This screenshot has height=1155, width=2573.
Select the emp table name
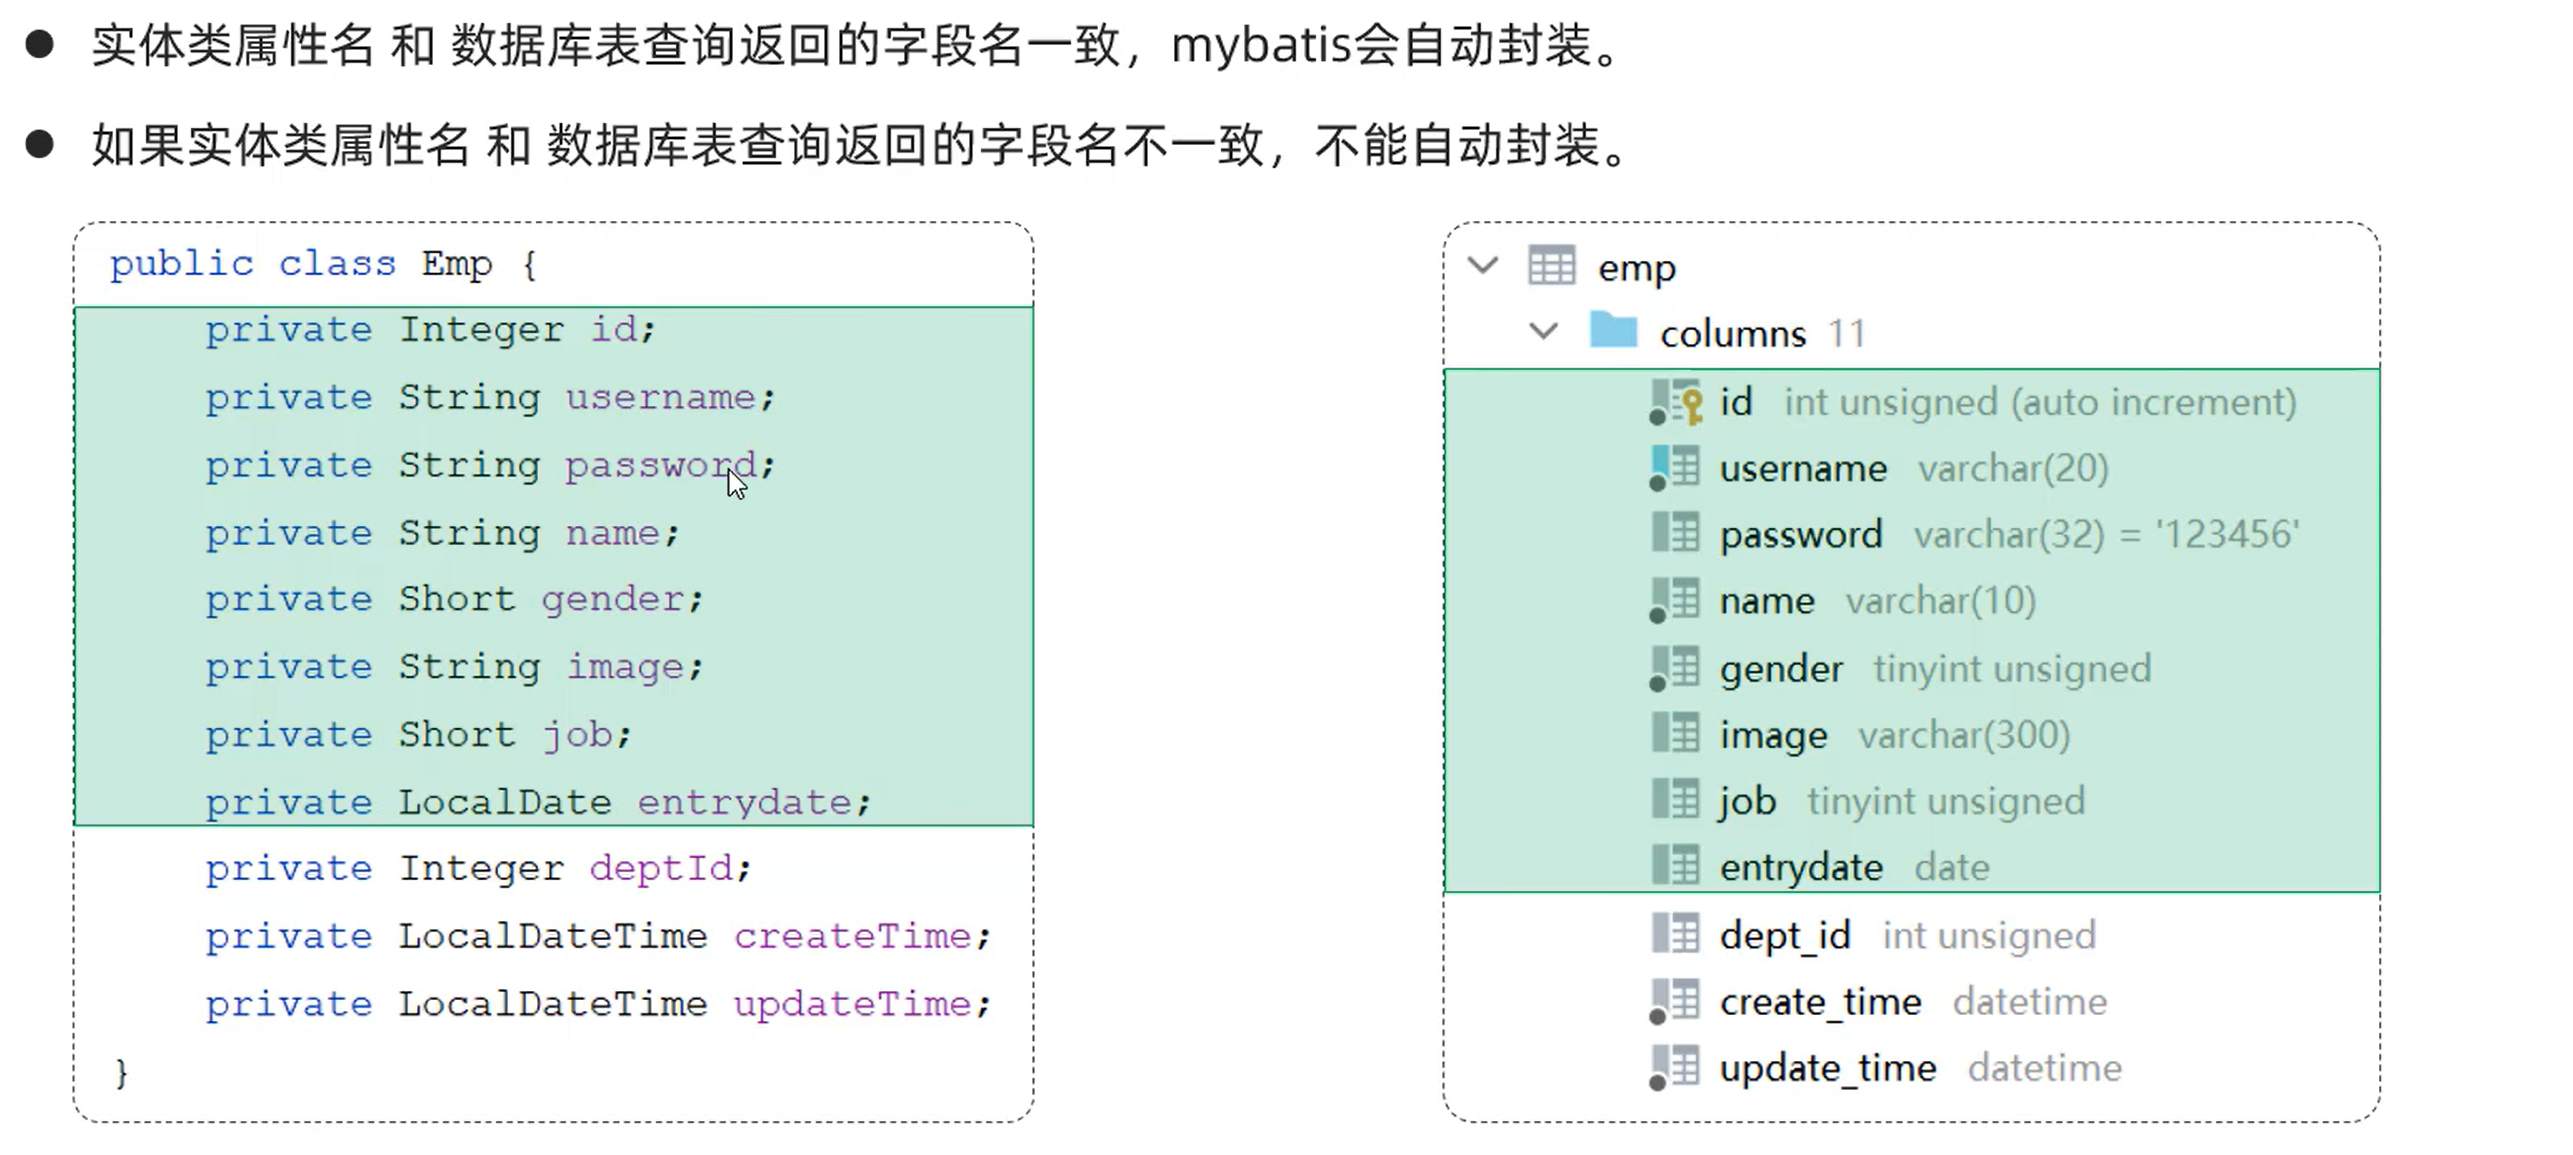pos(1636,269)
